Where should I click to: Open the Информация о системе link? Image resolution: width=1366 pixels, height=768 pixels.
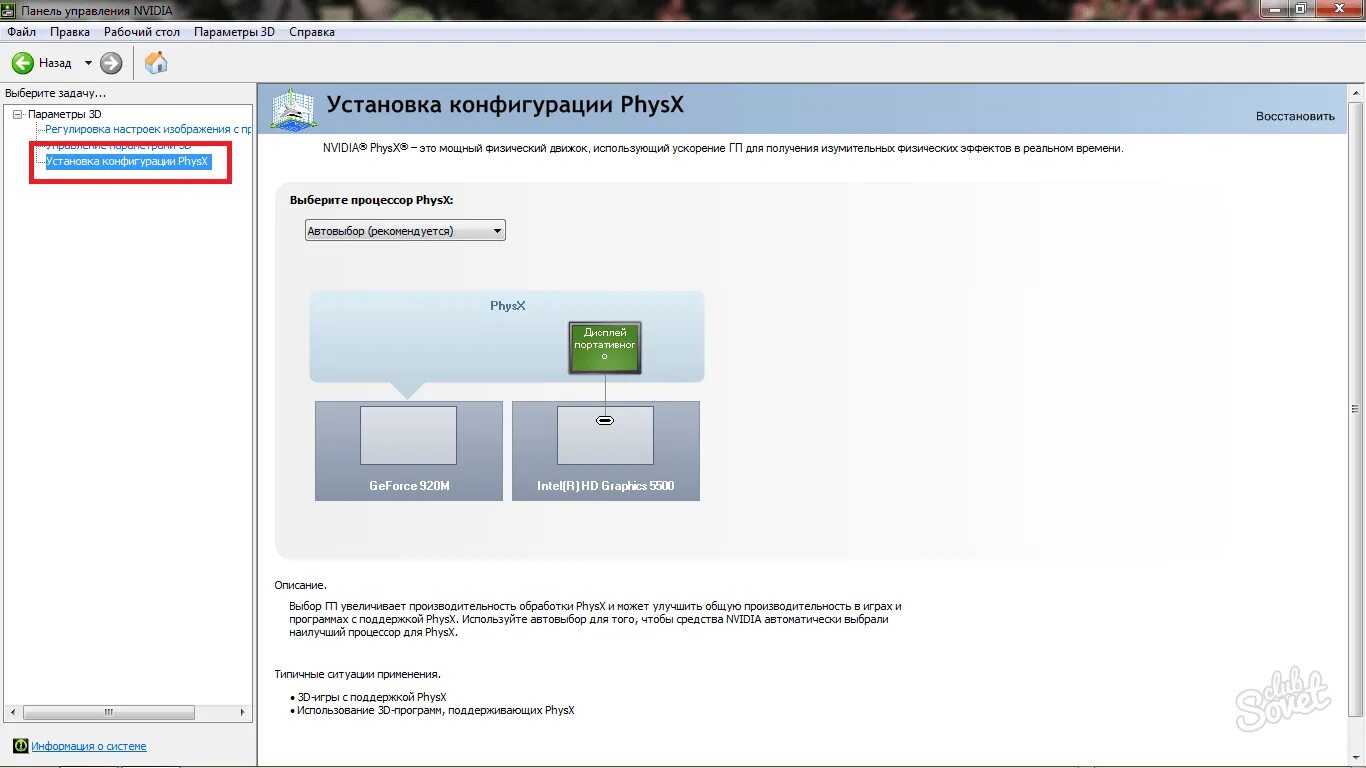[89, 746]
